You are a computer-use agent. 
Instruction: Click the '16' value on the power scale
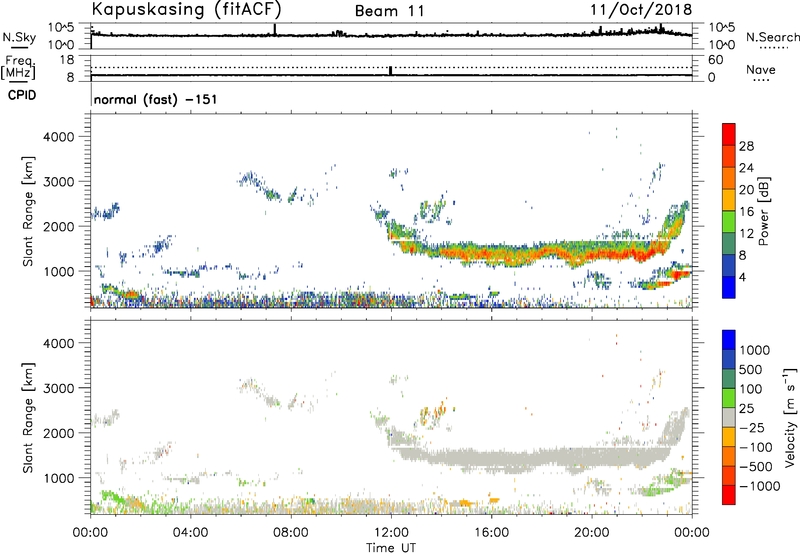tap(746, 212)
